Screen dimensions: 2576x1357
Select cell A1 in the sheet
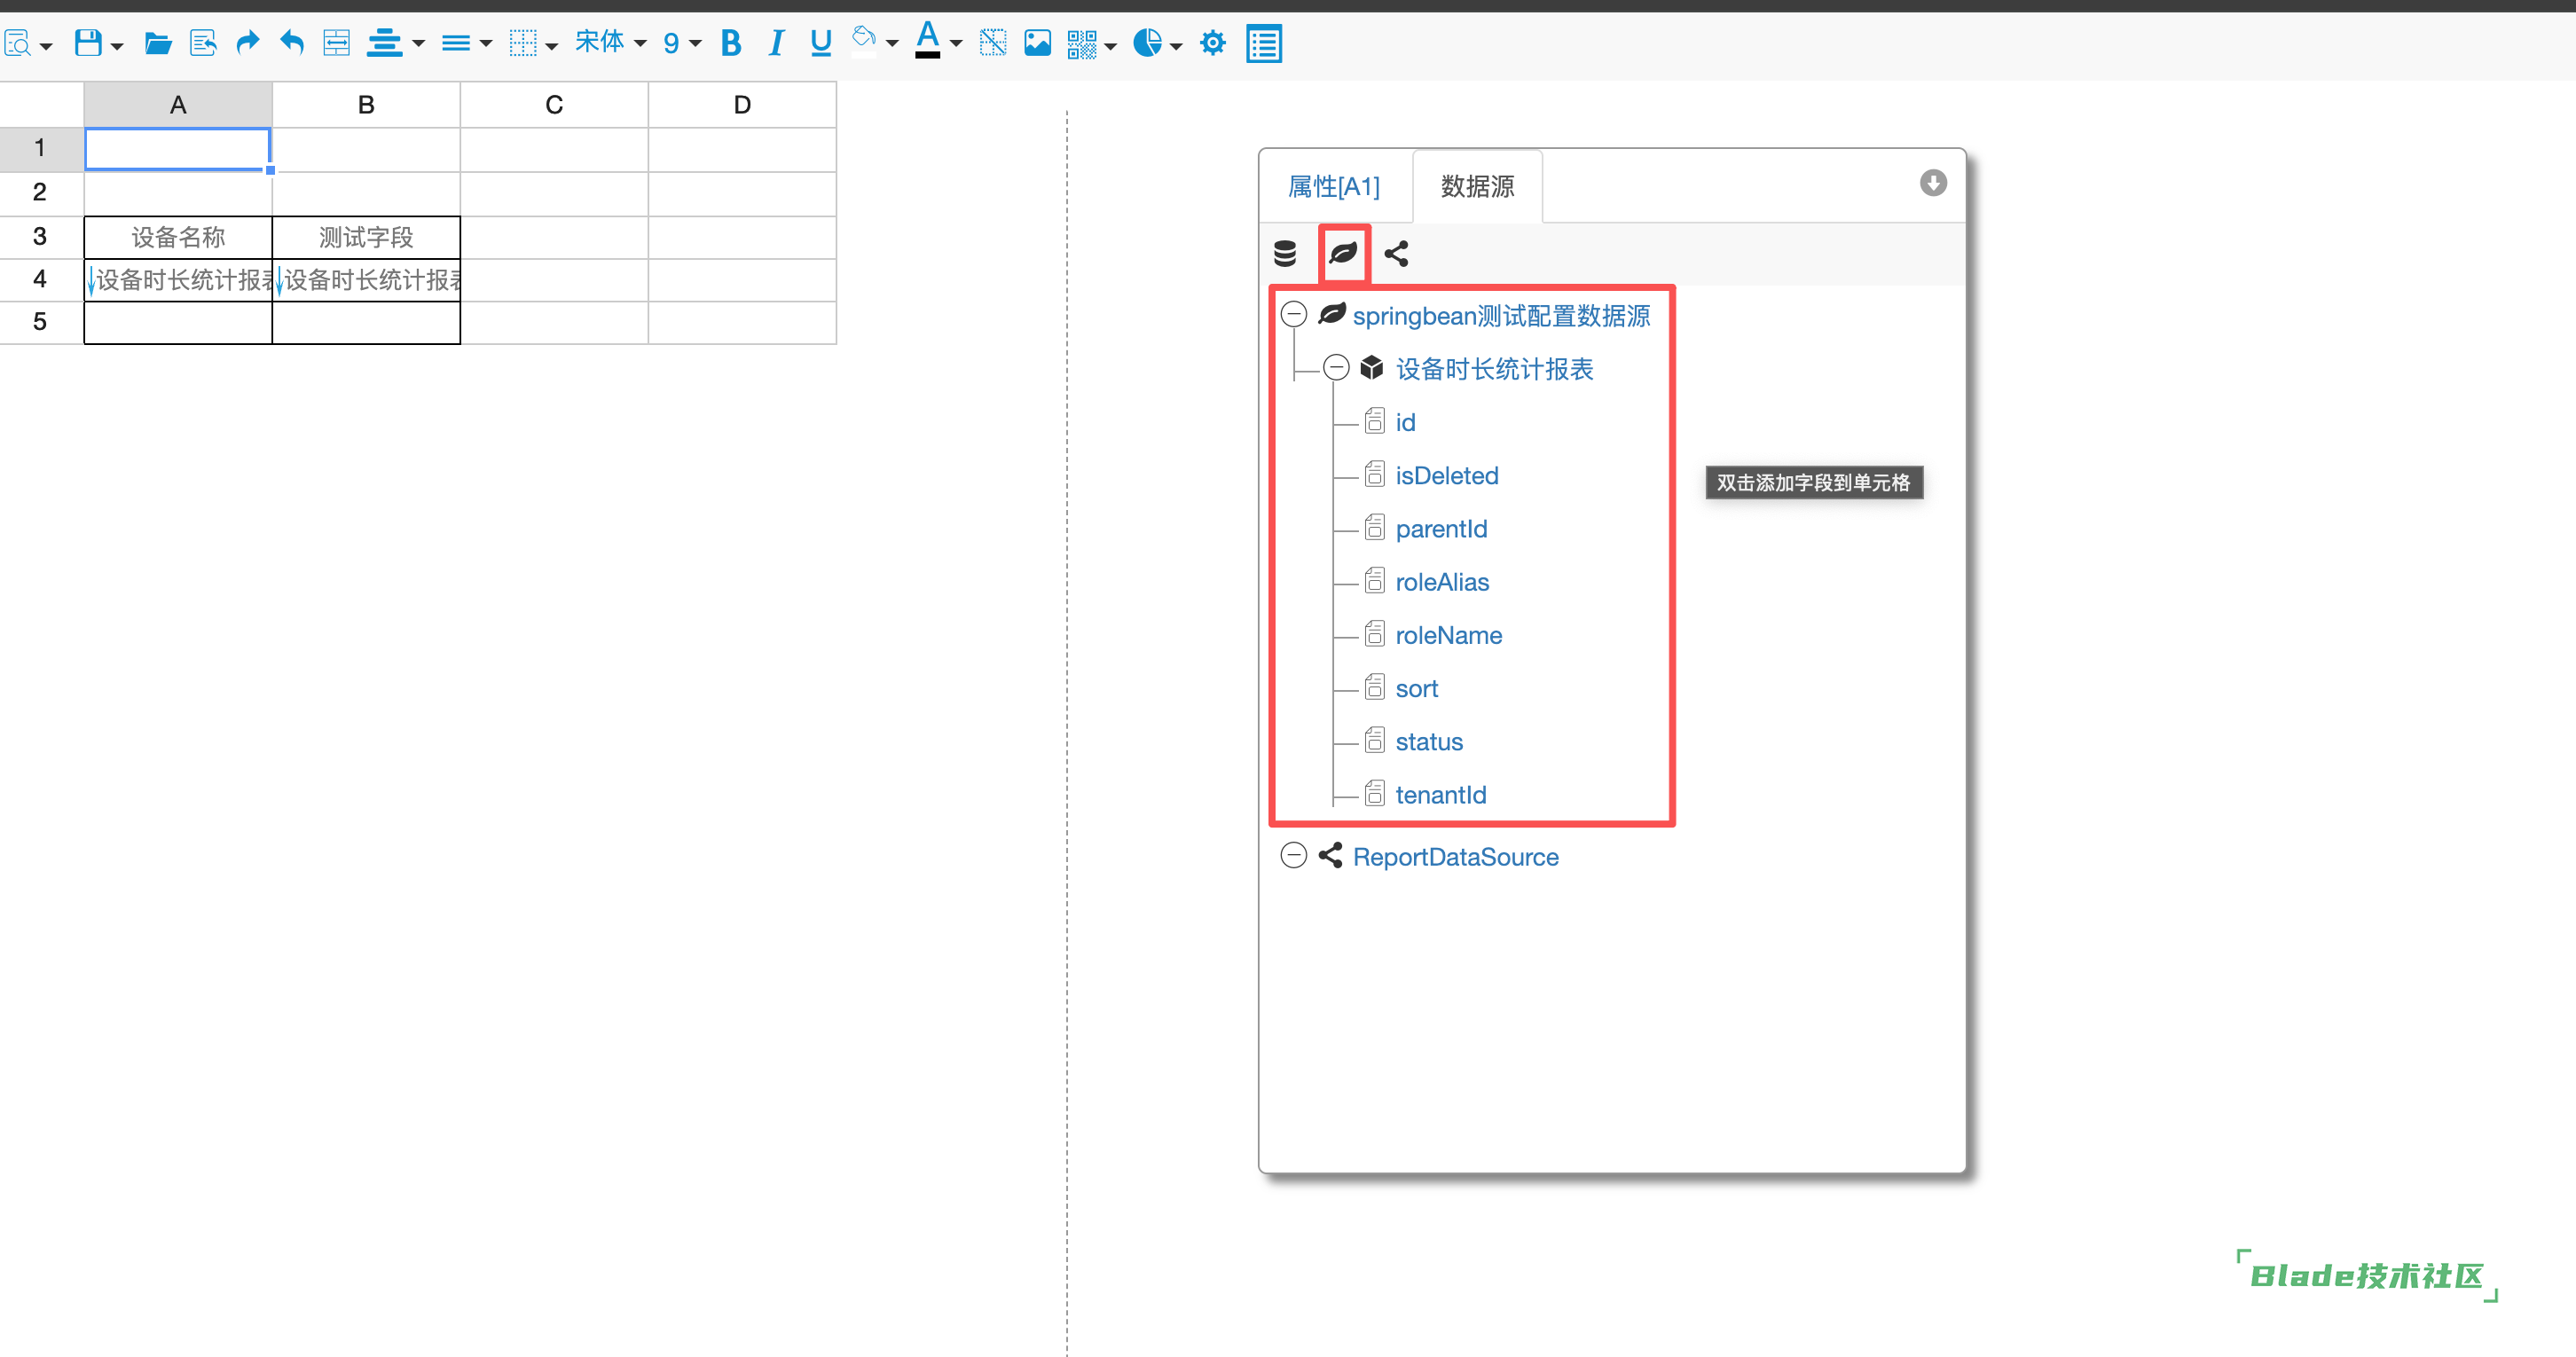click(178, 149)
